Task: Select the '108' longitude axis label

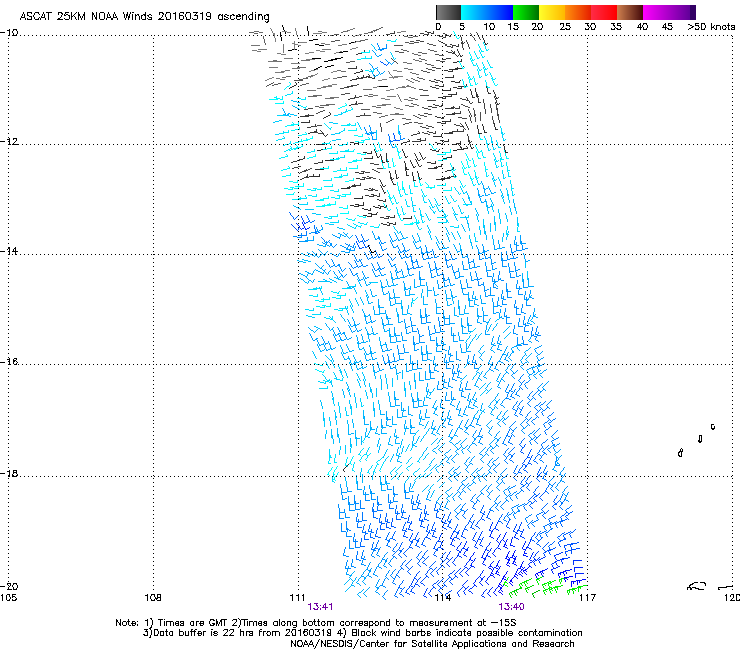Action: pos(153,598)
